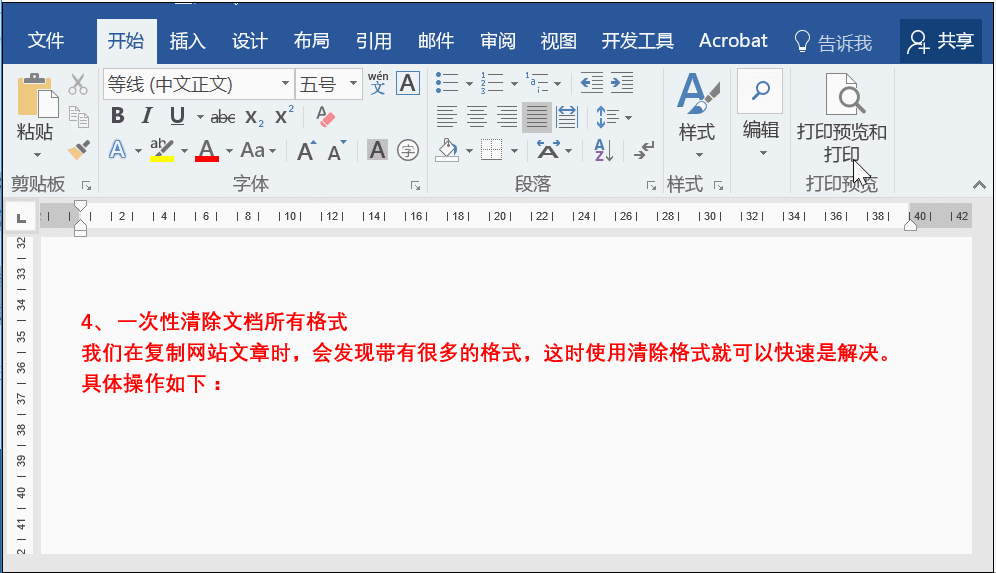Toggle bold formatting
This screenshot has height=573, width=996.
click(118, 116)
